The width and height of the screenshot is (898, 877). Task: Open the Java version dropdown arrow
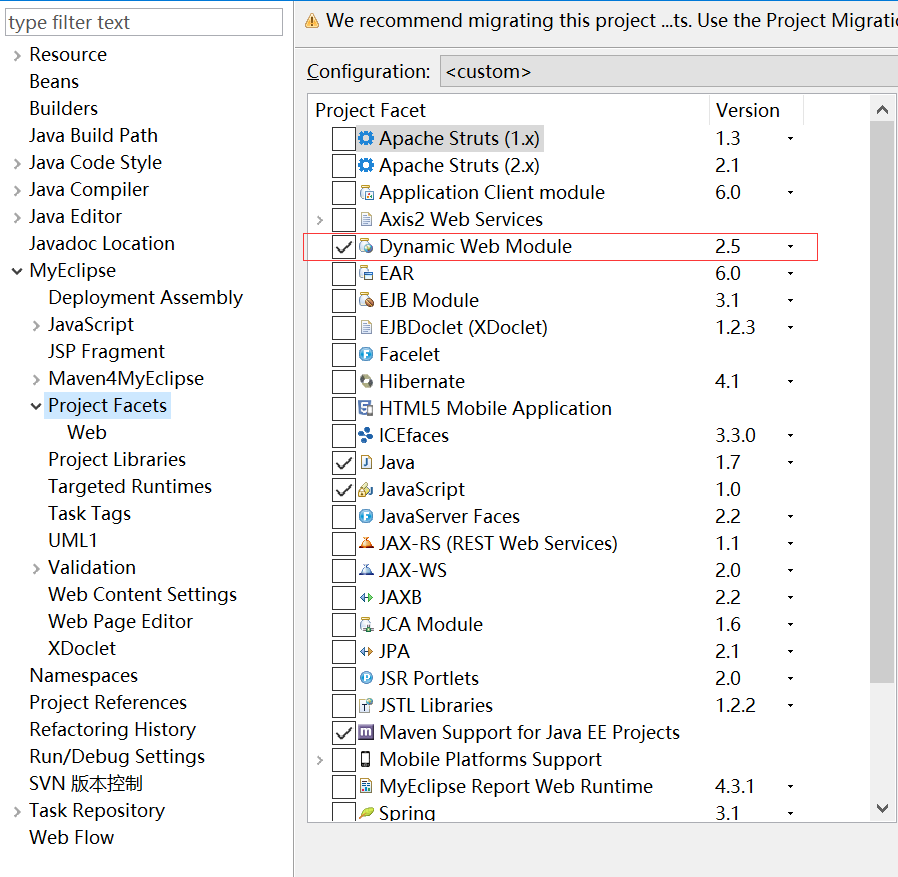(x=790, y=463)
